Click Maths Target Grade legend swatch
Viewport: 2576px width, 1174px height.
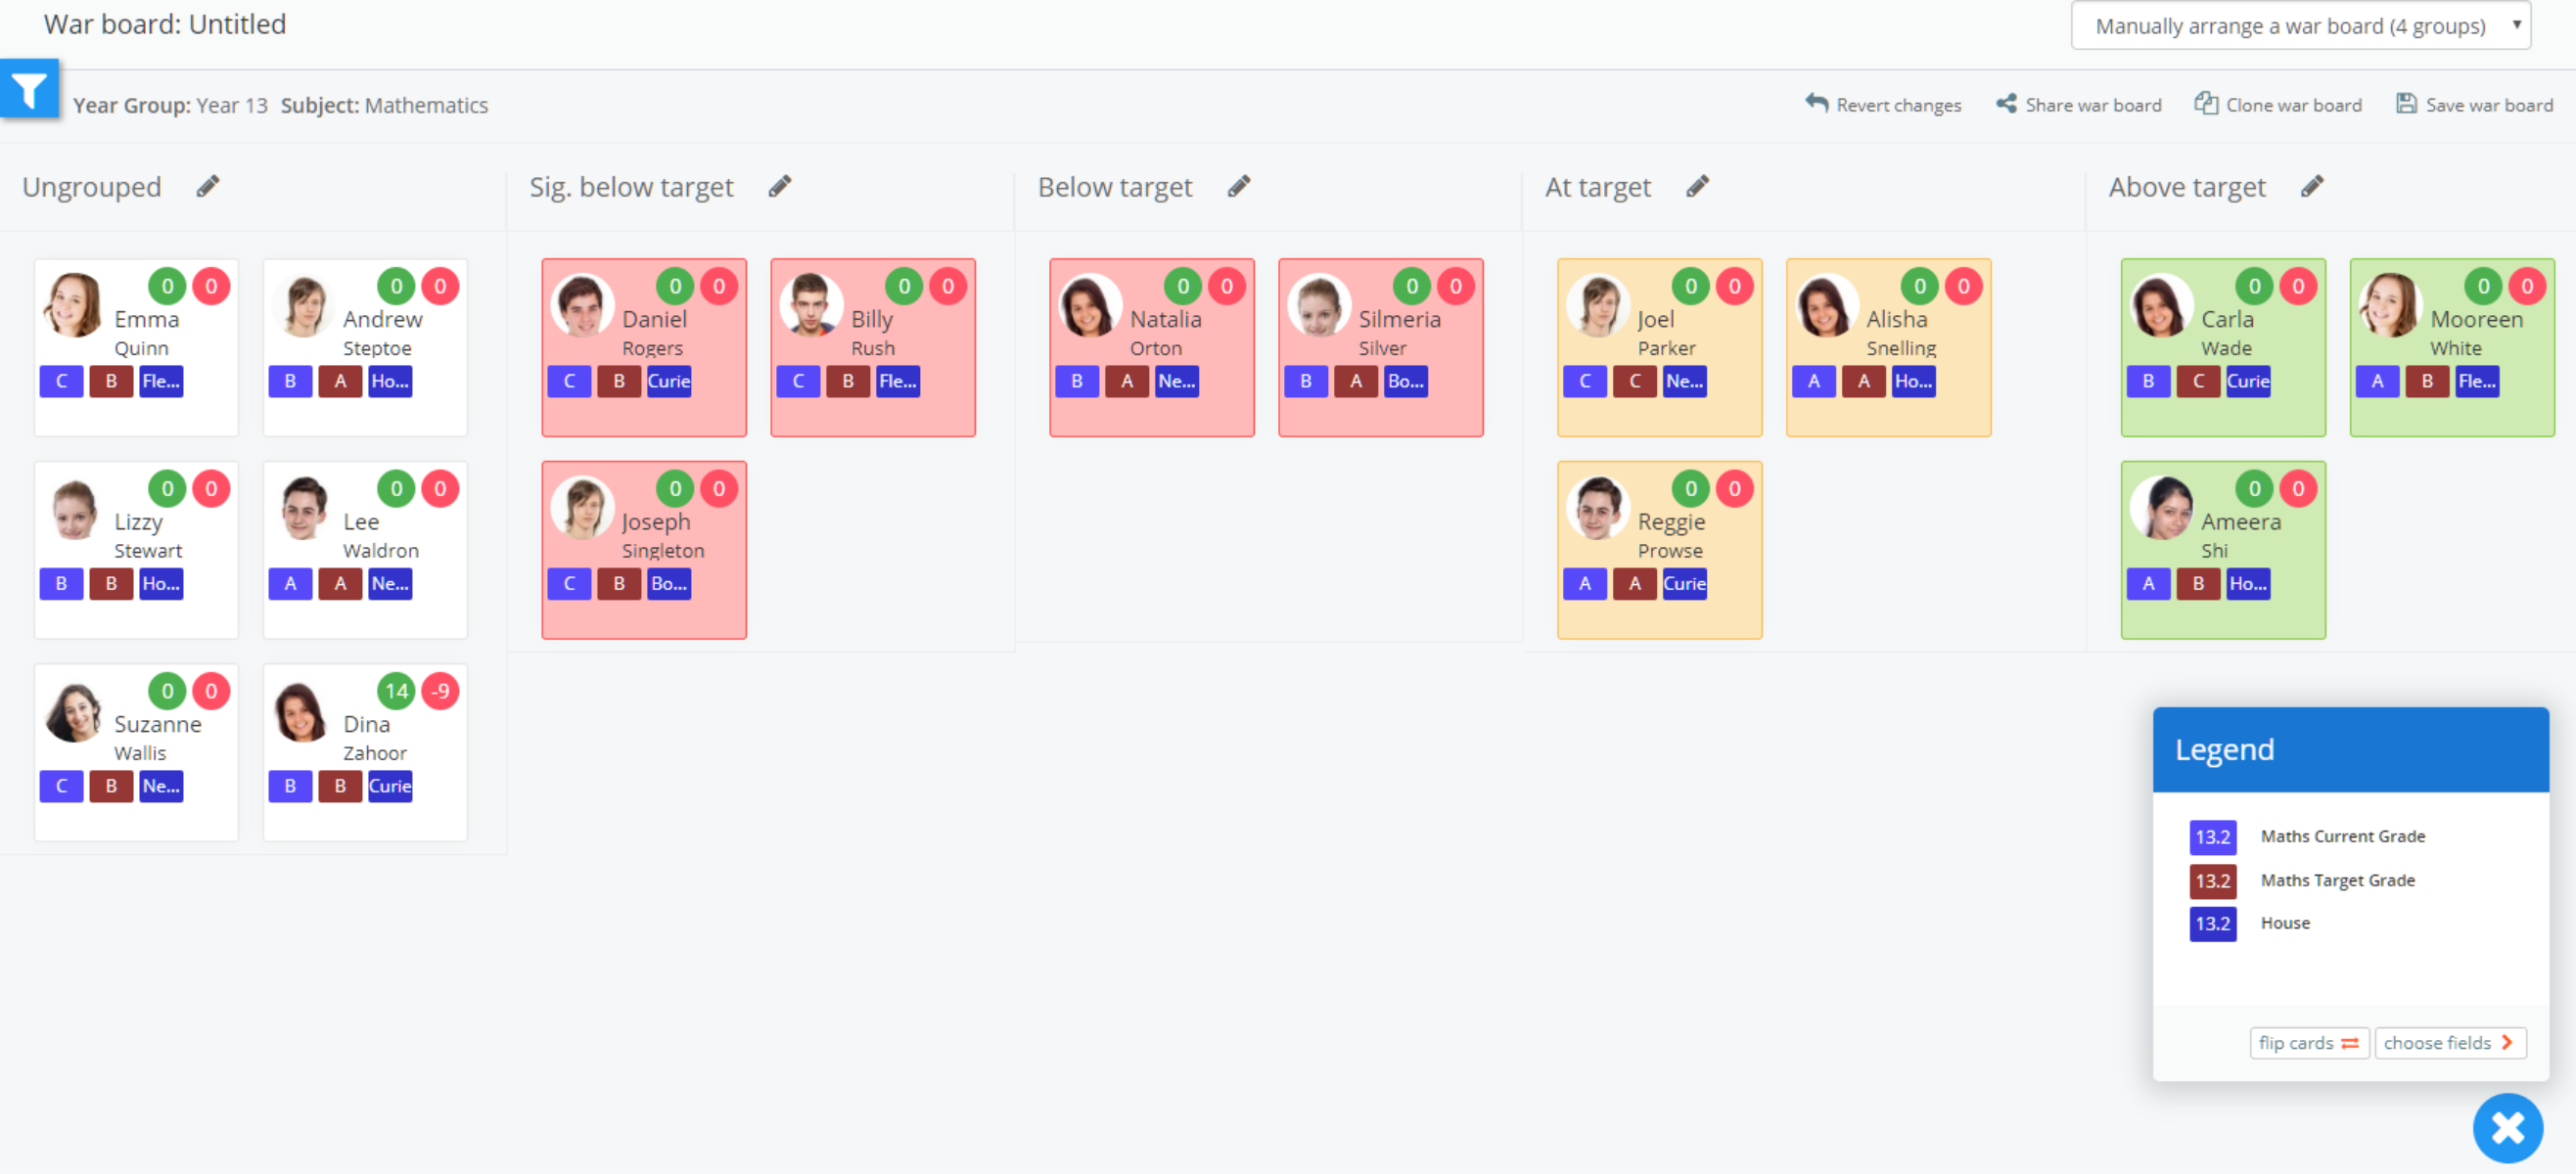click(2212, 880)
